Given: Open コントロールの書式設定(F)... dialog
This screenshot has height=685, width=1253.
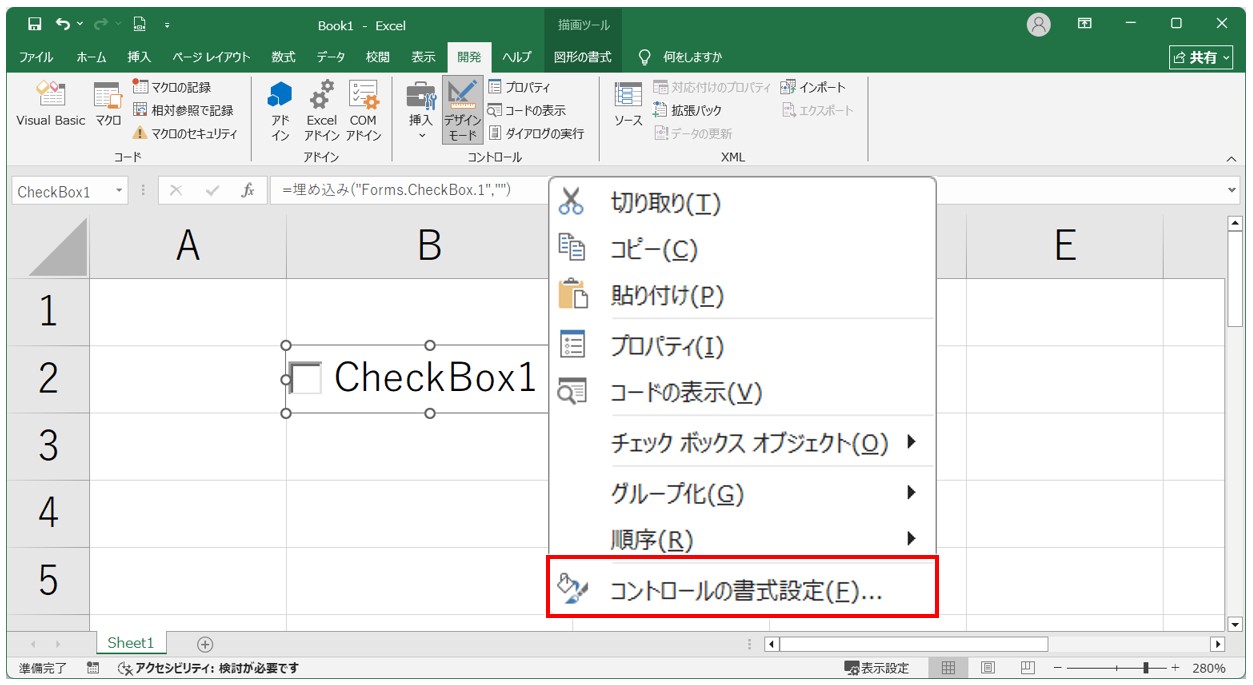Looking at the screenshot, I should 742,590.
